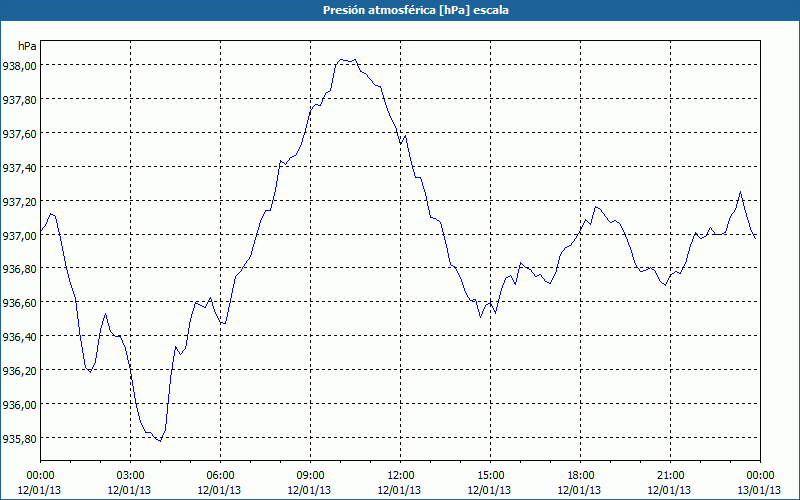This screenshot has height=500, width=800.
Task: Click the 12/01/13 date under 21:00
Action: [x=670, y=490]
